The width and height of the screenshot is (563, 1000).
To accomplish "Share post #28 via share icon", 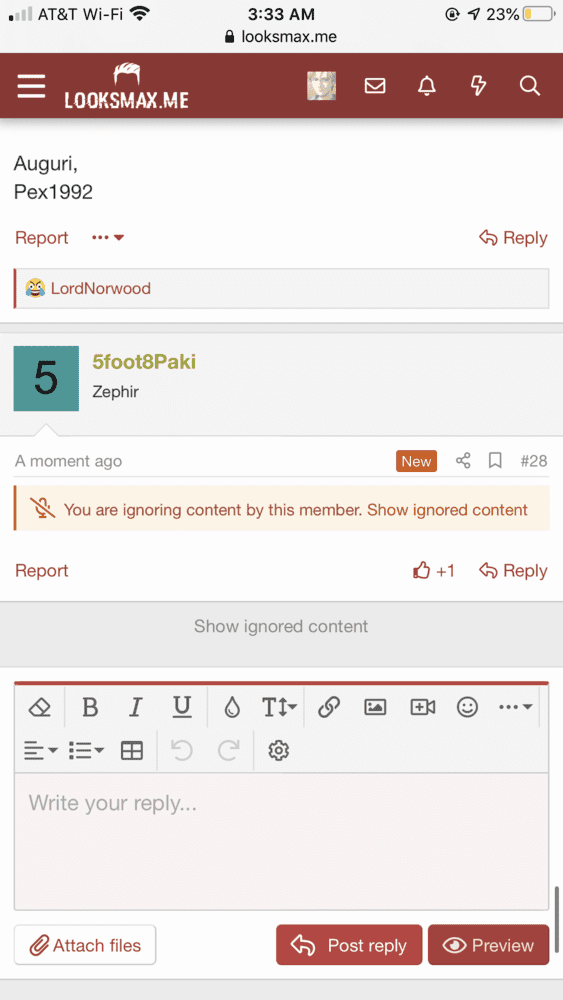I will [x=464, y=460].
